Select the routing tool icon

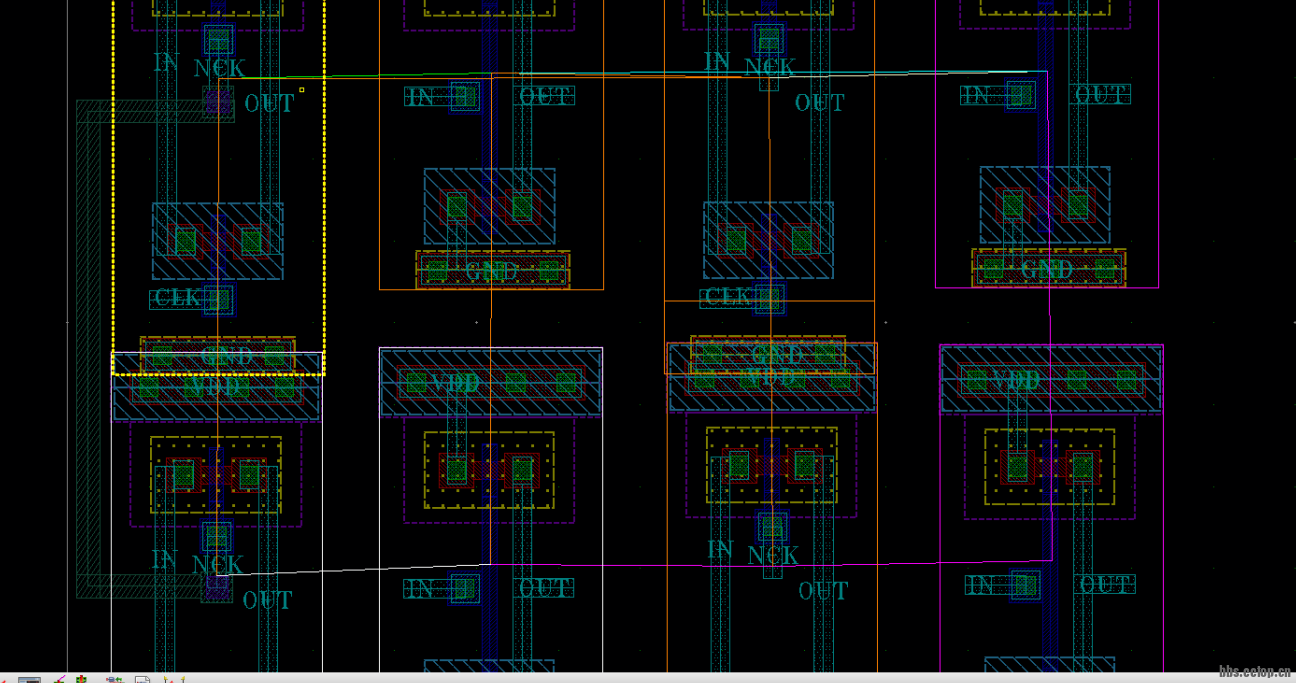(x=114, y=678)
